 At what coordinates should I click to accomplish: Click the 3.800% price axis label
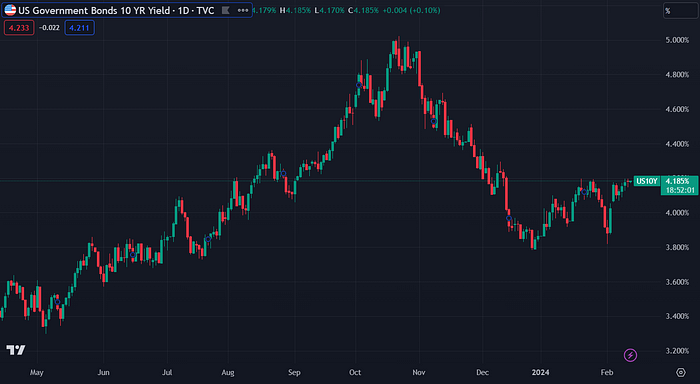[677, 247]
